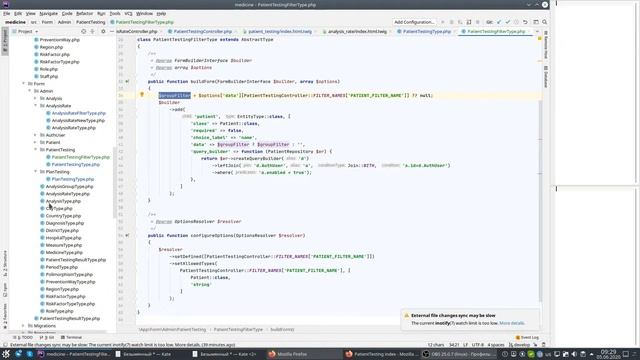Open the TODO tool window
Screen dimensions: 640x360
tap(24, 338)
